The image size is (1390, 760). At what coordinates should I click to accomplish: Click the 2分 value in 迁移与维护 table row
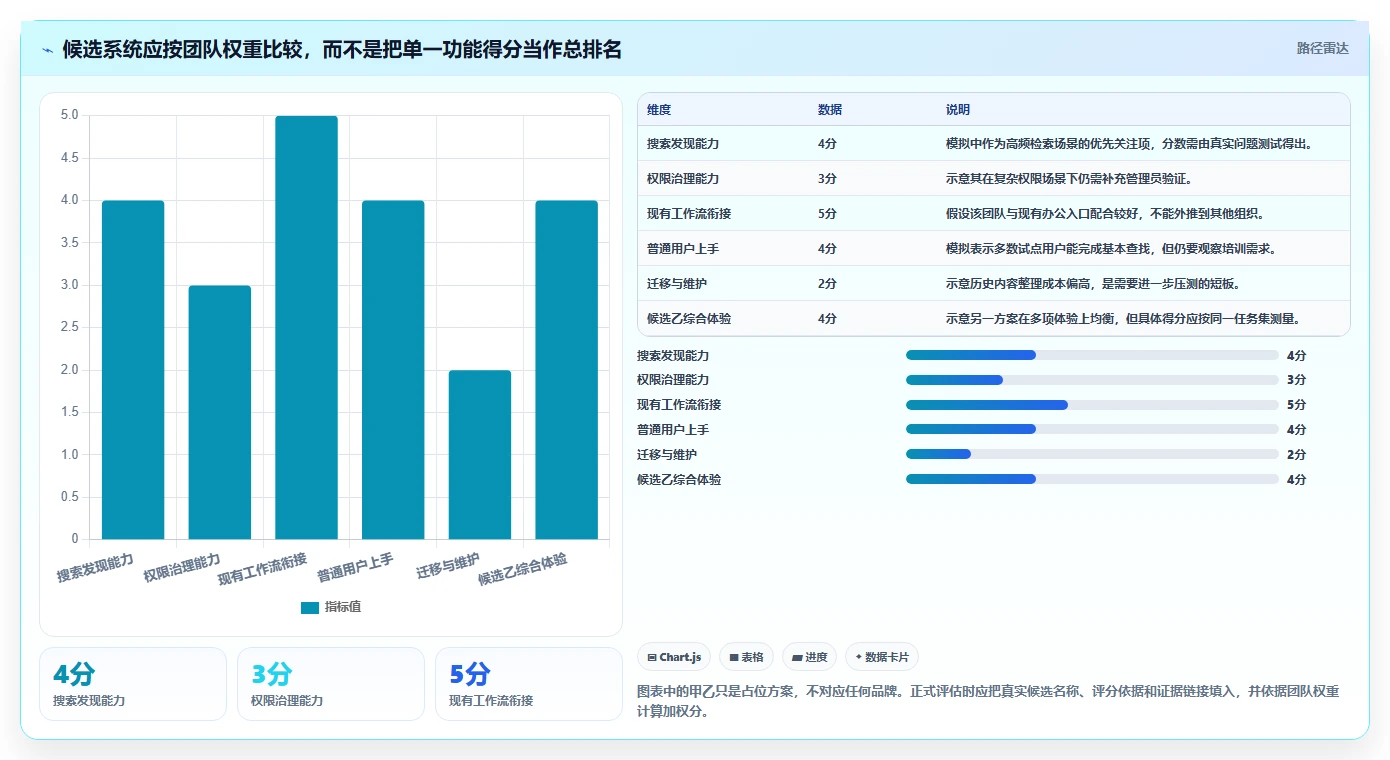tap(827, 284)
